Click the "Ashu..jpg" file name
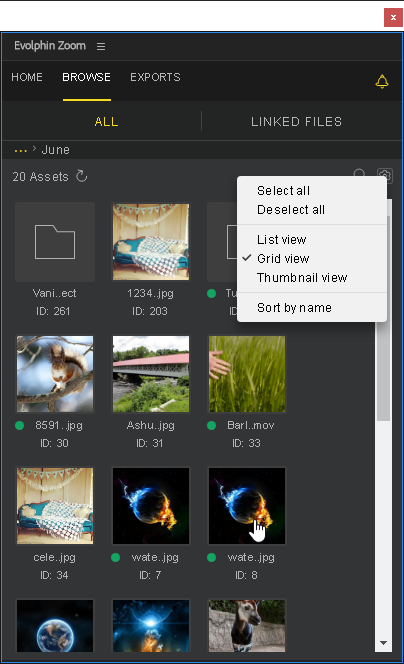Screen dimensions: 404x664 (150, 425)
